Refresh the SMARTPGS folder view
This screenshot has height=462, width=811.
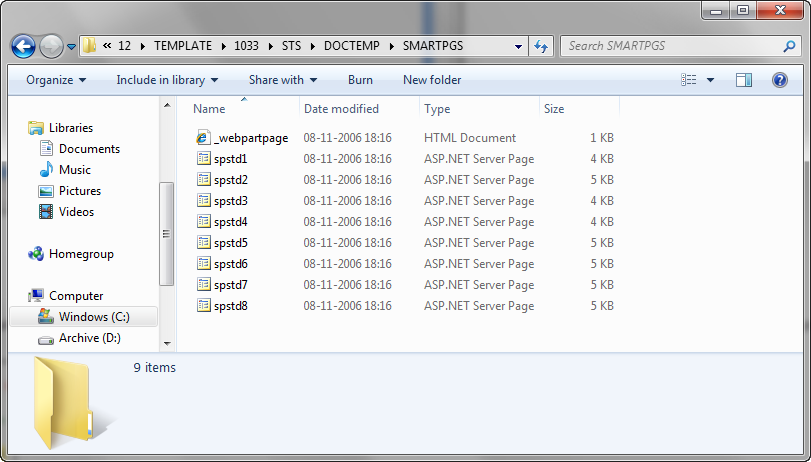pos(541,47)
